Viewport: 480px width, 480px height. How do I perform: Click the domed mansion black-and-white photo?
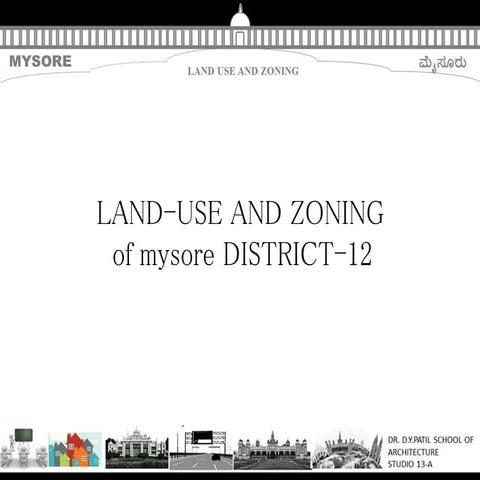coord(137,448)
